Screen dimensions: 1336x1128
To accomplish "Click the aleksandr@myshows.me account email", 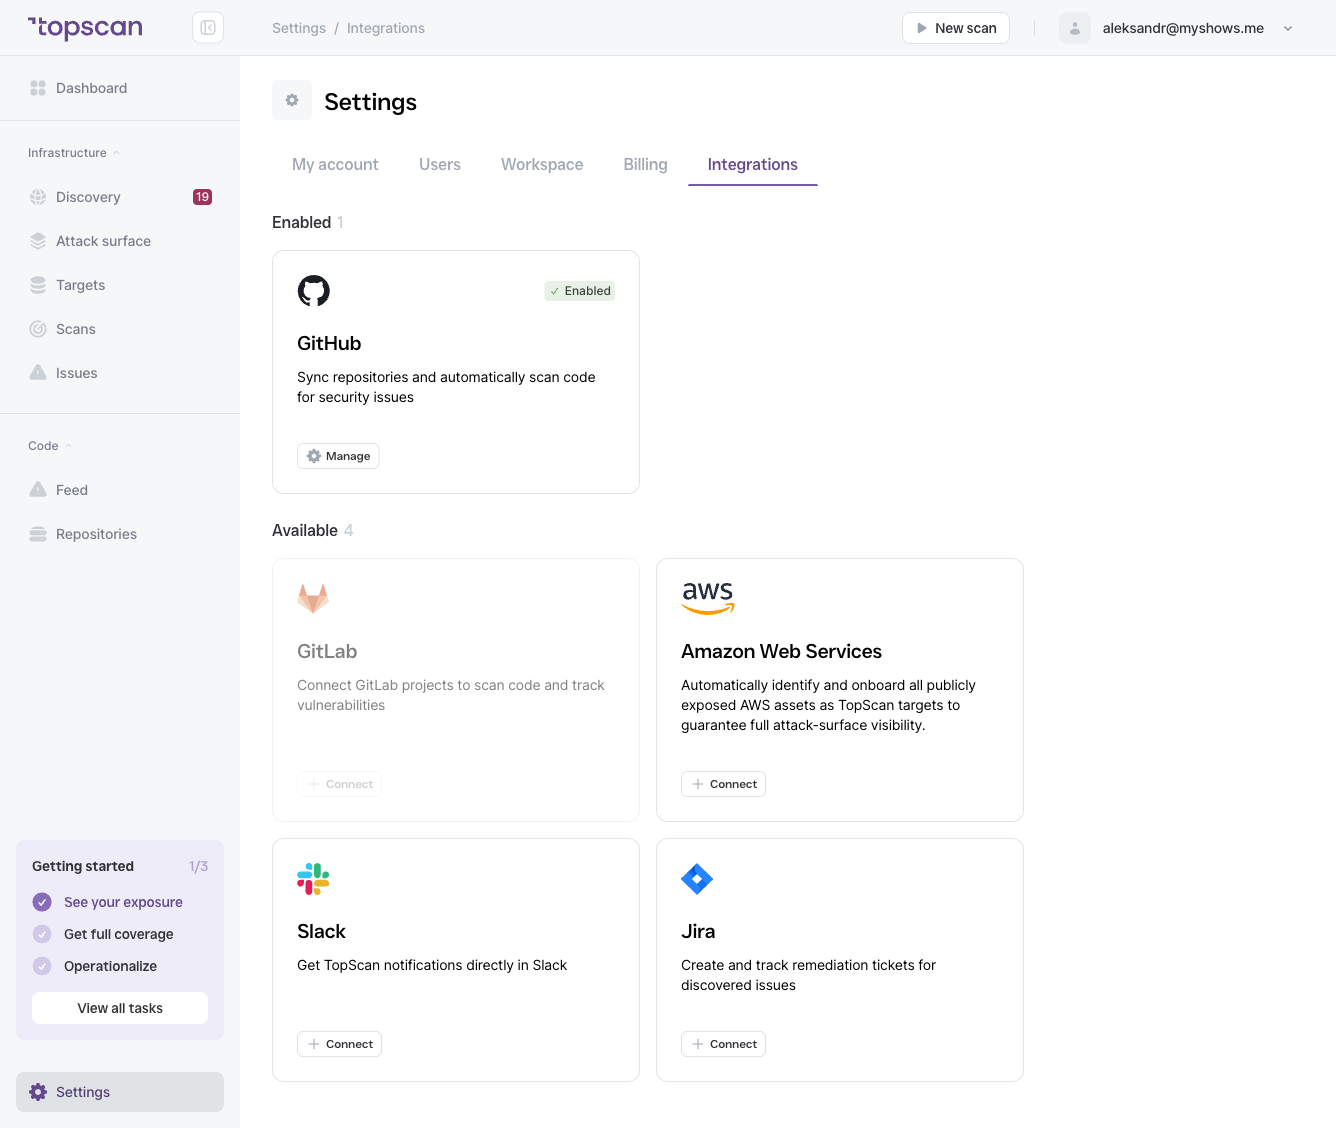I will click(1183, 28).
